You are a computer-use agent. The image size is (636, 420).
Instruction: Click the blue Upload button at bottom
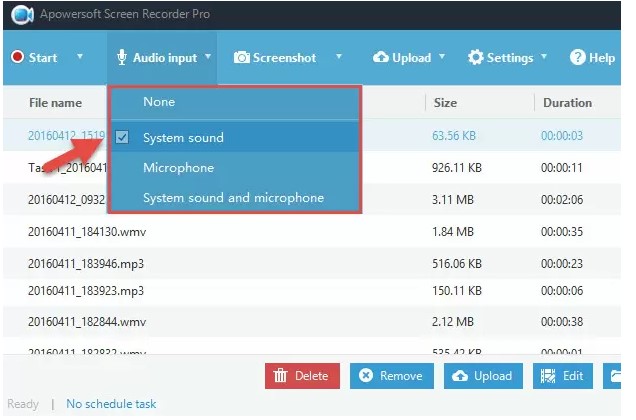pyautogui.click(x=483, y=376)
